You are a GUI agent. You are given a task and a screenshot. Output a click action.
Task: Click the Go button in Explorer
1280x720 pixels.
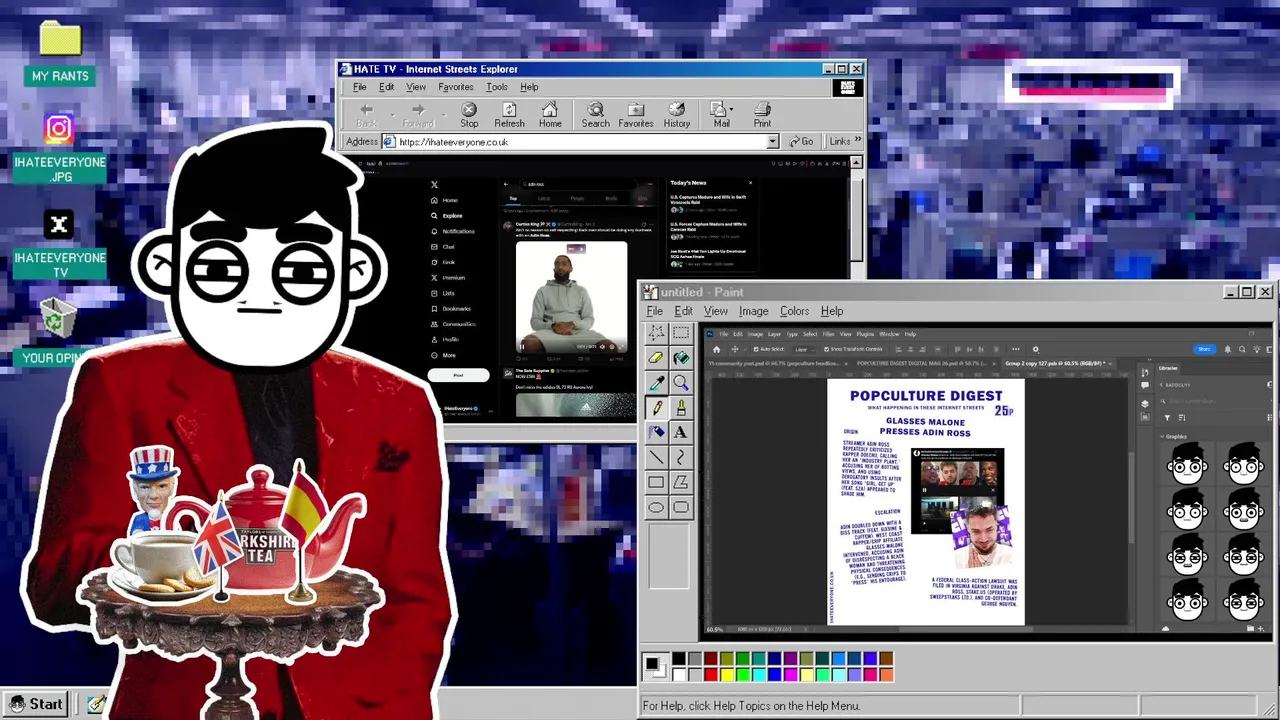(x=801, y=141)
